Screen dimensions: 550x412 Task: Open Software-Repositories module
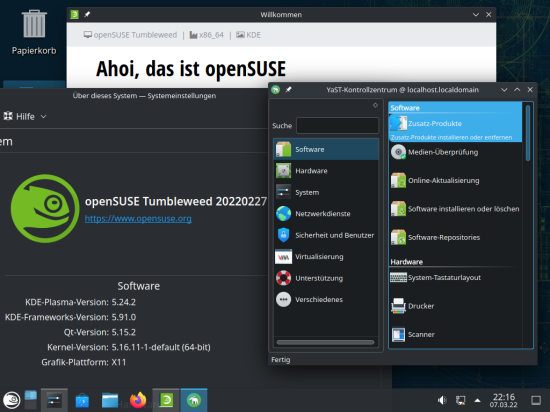pyautogui.click(x=435, y=237)
